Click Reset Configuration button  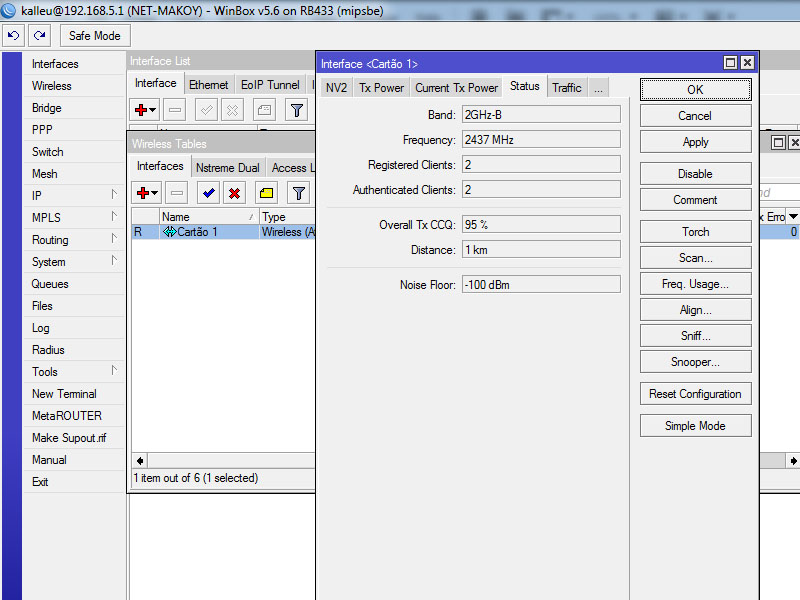695,394
